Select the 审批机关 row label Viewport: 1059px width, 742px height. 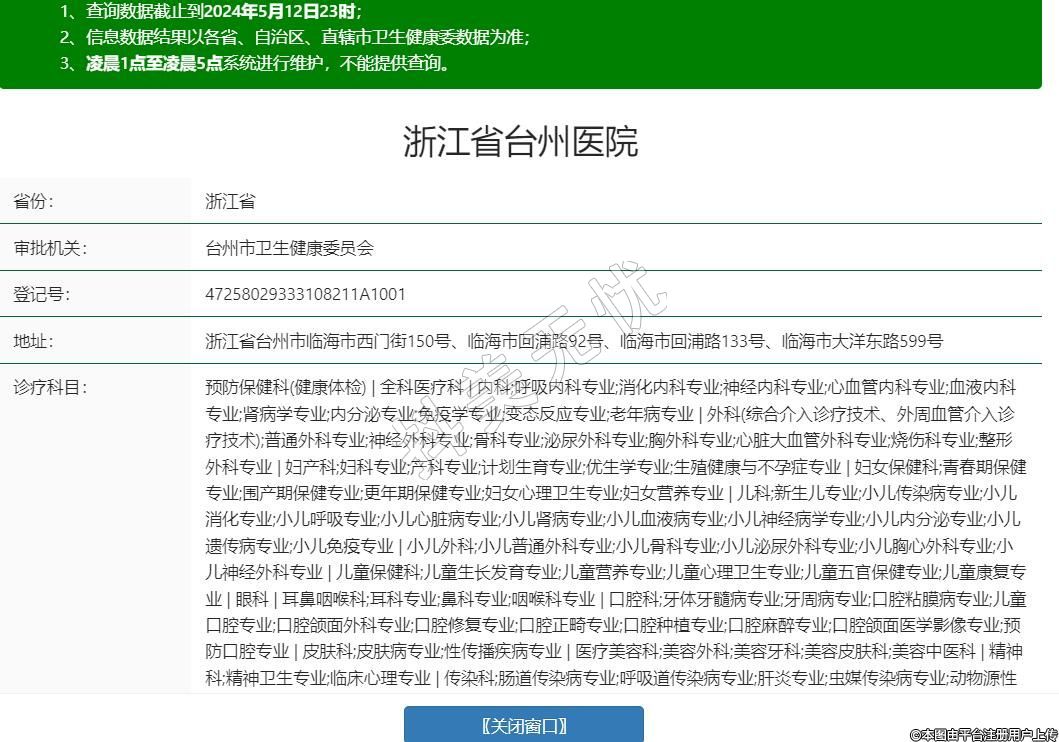(x=50, y=248)
